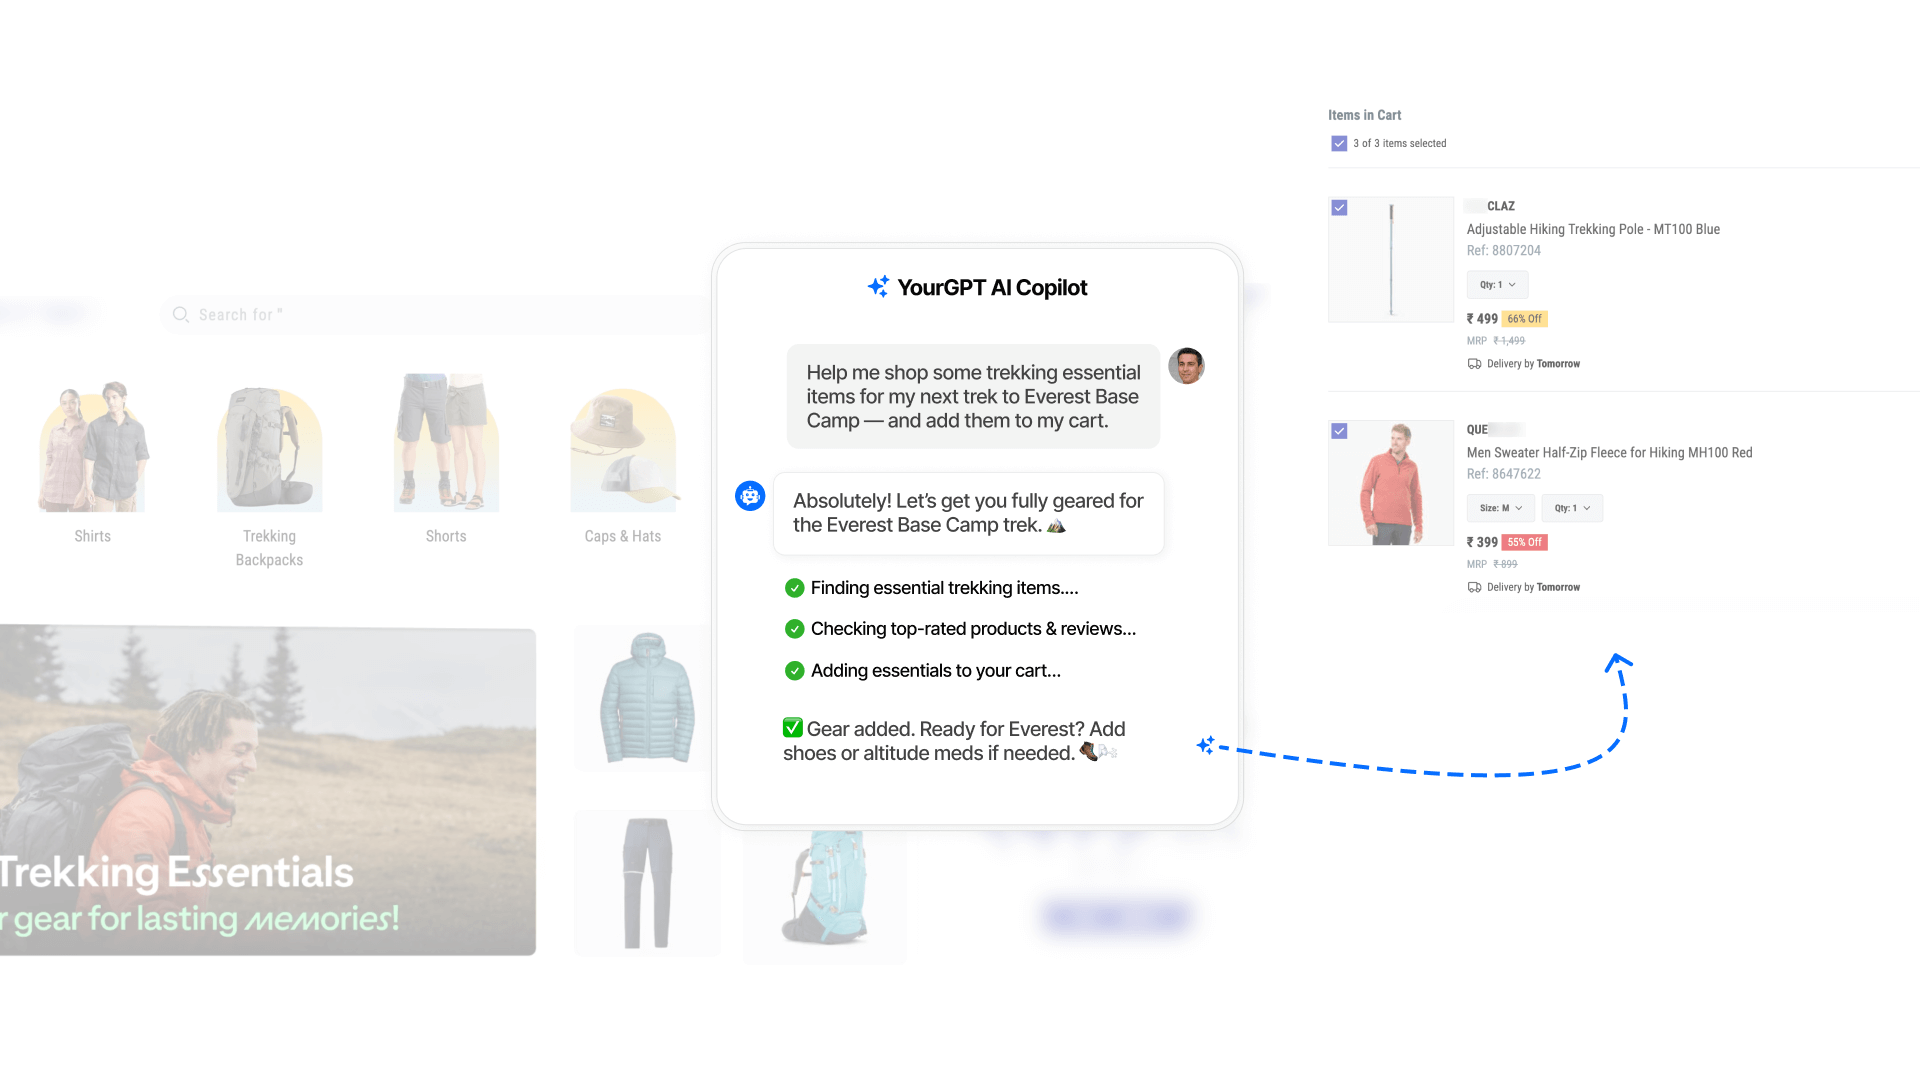Click the ₹ 499 price
This screenshot has width=1920, height=1080.
click(x=1482, y=319)
